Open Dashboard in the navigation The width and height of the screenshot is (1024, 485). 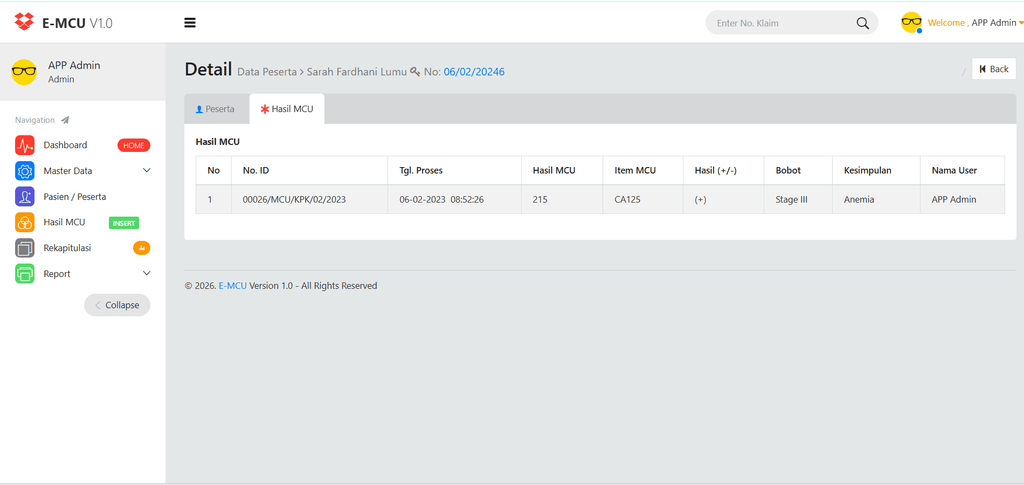tap(65, 145)
